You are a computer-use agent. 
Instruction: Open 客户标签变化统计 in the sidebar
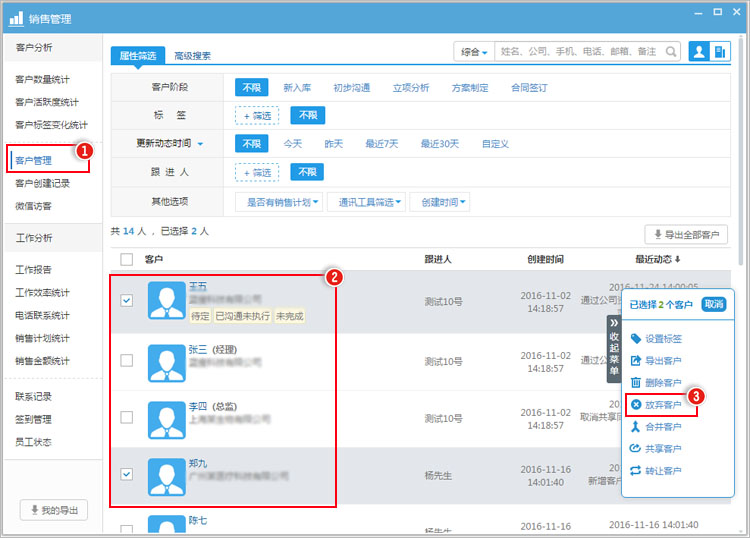pyautogui.click(x=51, y=125)
